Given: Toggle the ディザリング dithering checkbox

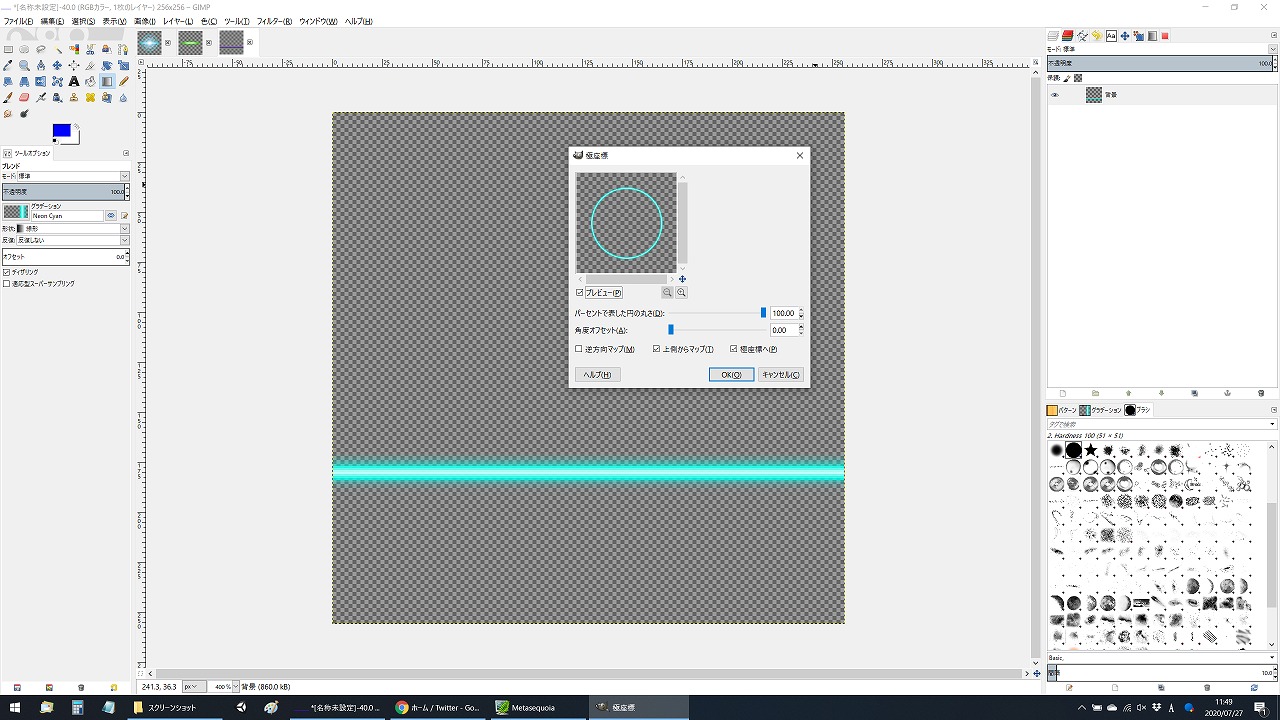Looking at the screenshot, I should click(21, 272).
